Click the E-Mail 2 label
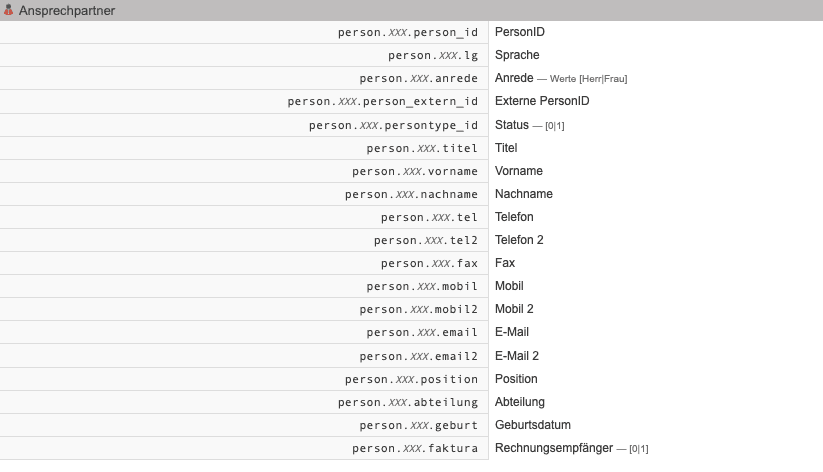 (x=517, y=355)
